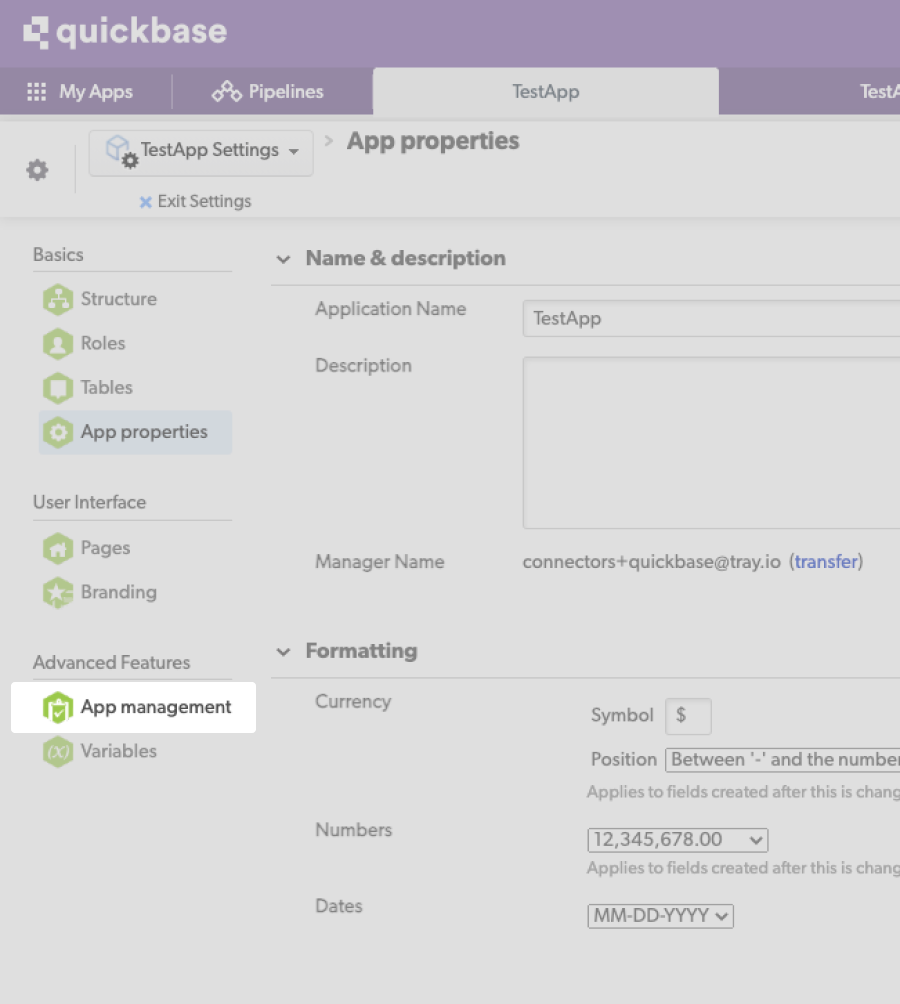Open Roles settings via its icon
900x1004 pixels.
[57, 343]
